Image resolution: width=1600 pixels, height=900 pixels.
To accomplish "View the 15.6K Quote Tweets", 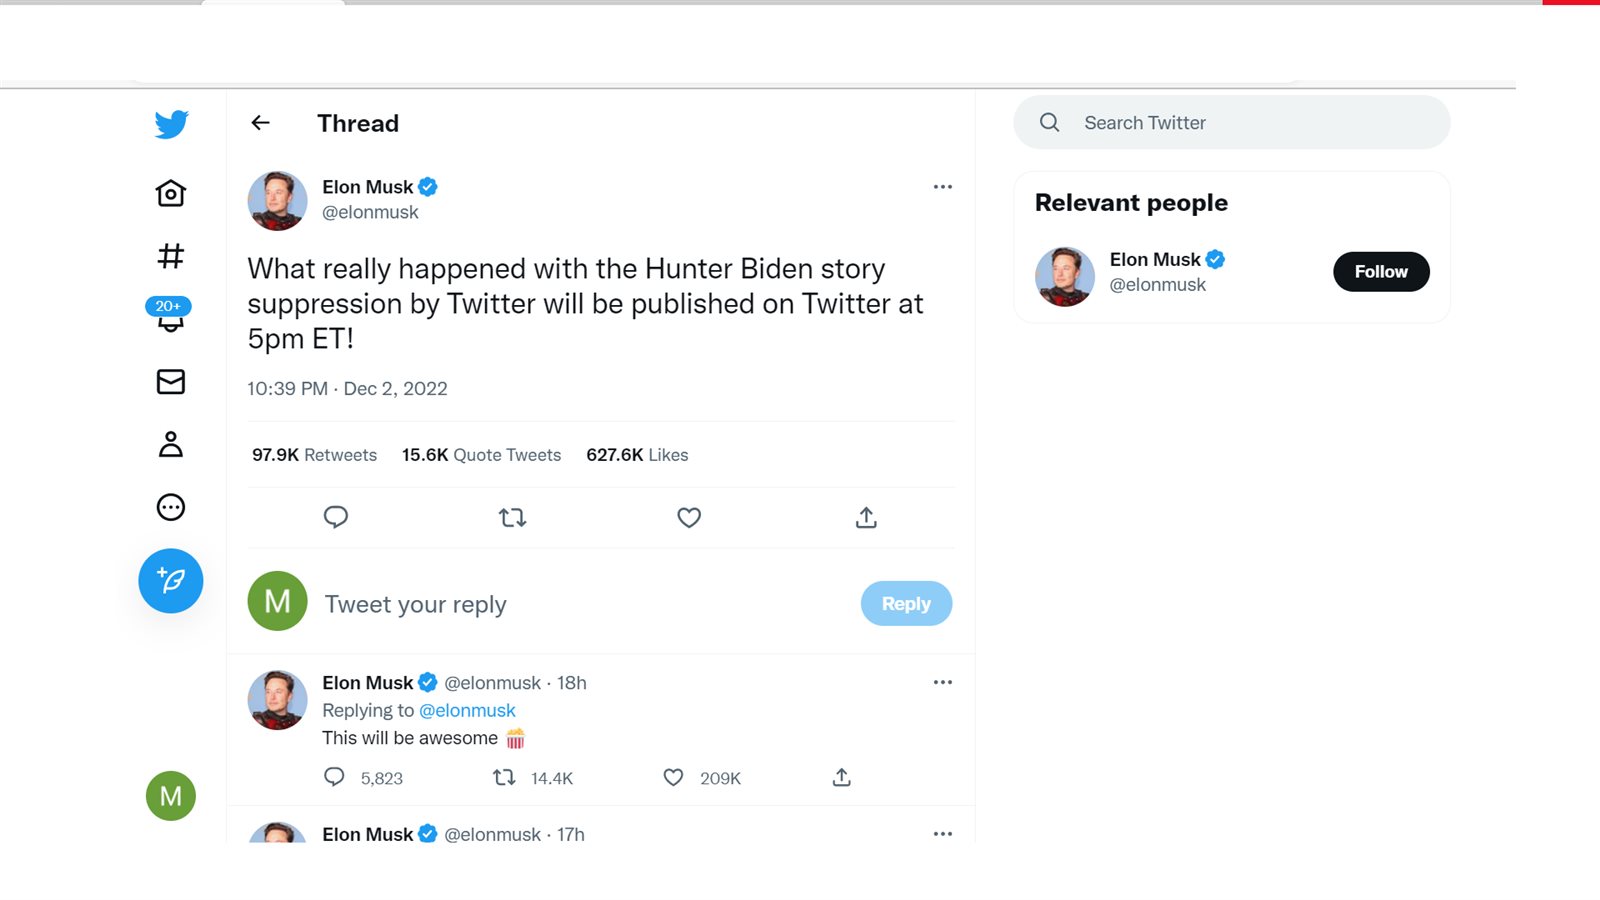I will (x=481, y=455).
